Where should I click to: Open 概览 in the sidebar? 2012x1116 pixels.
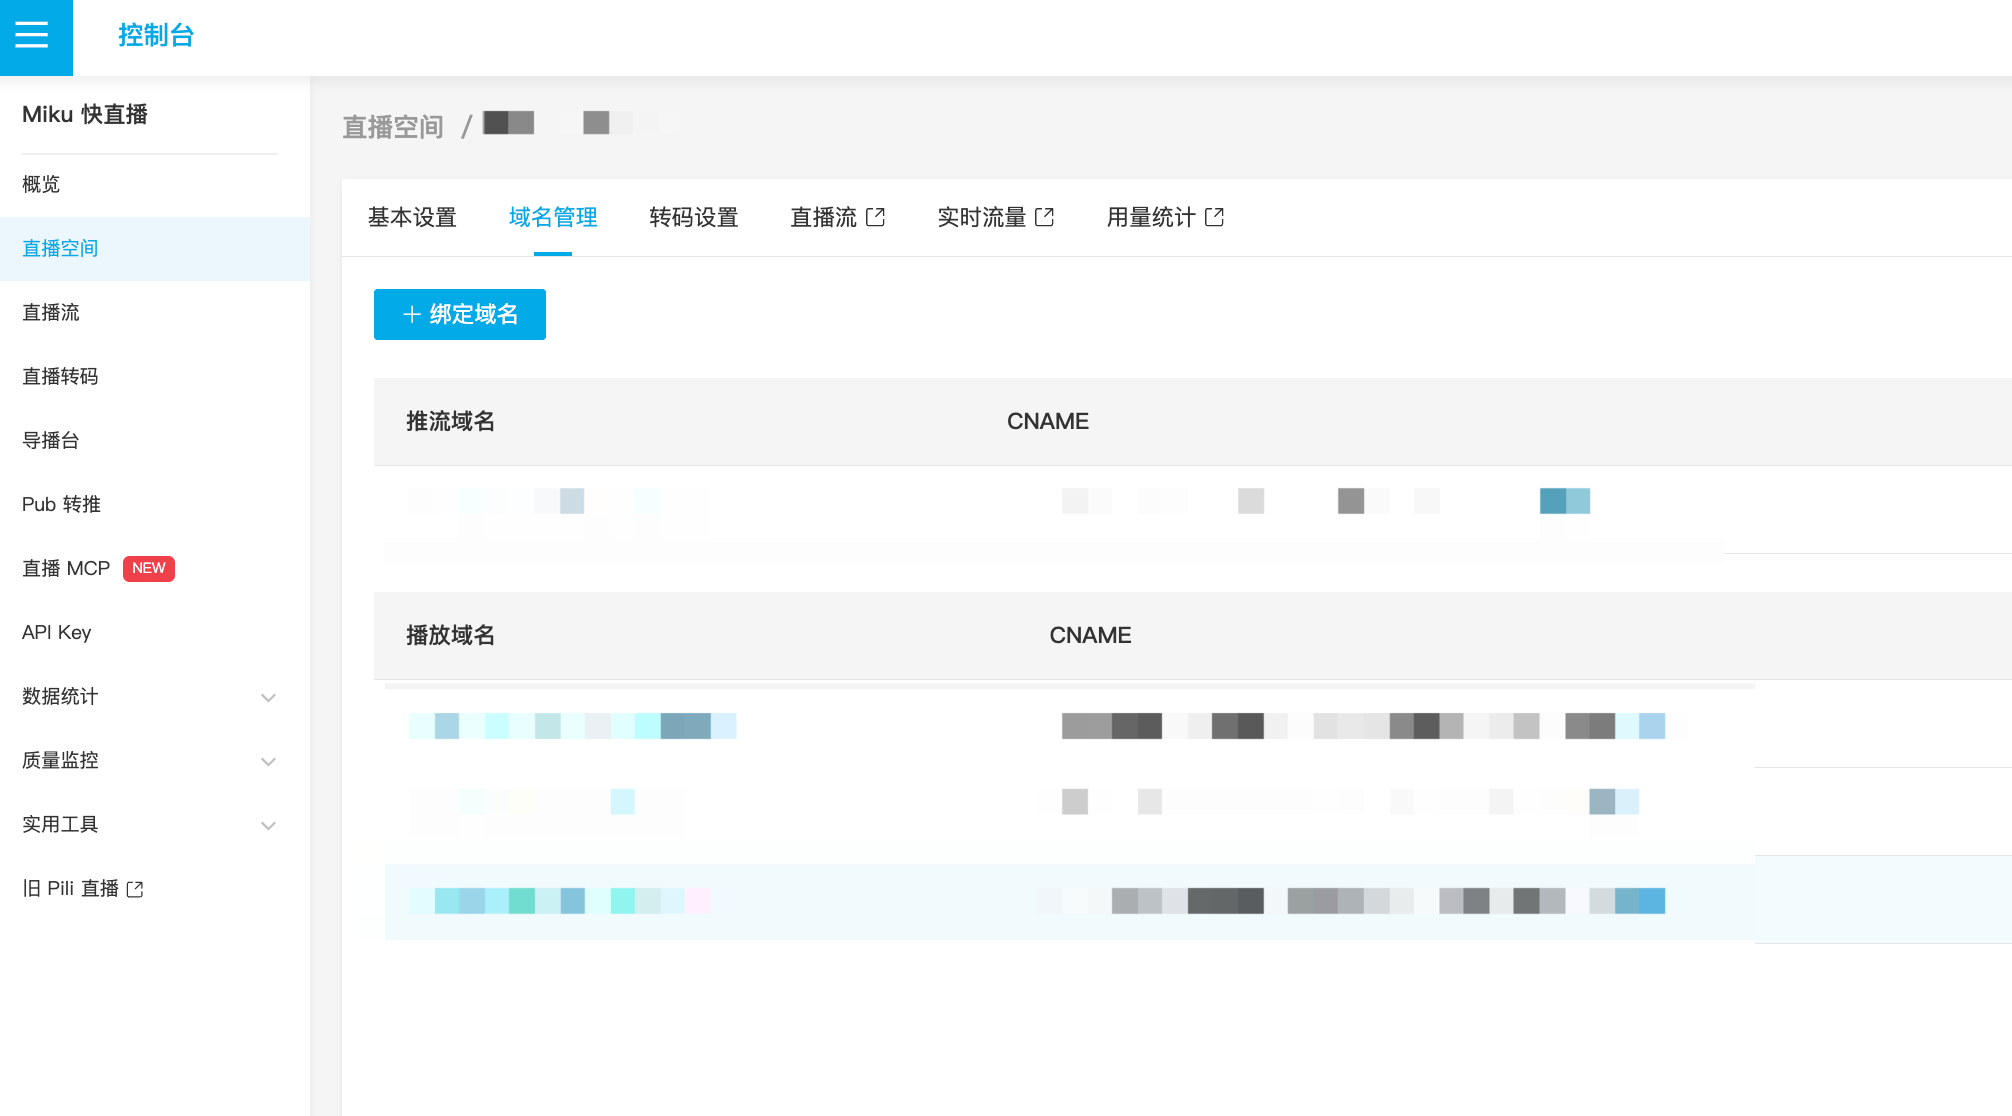(41, 184)
